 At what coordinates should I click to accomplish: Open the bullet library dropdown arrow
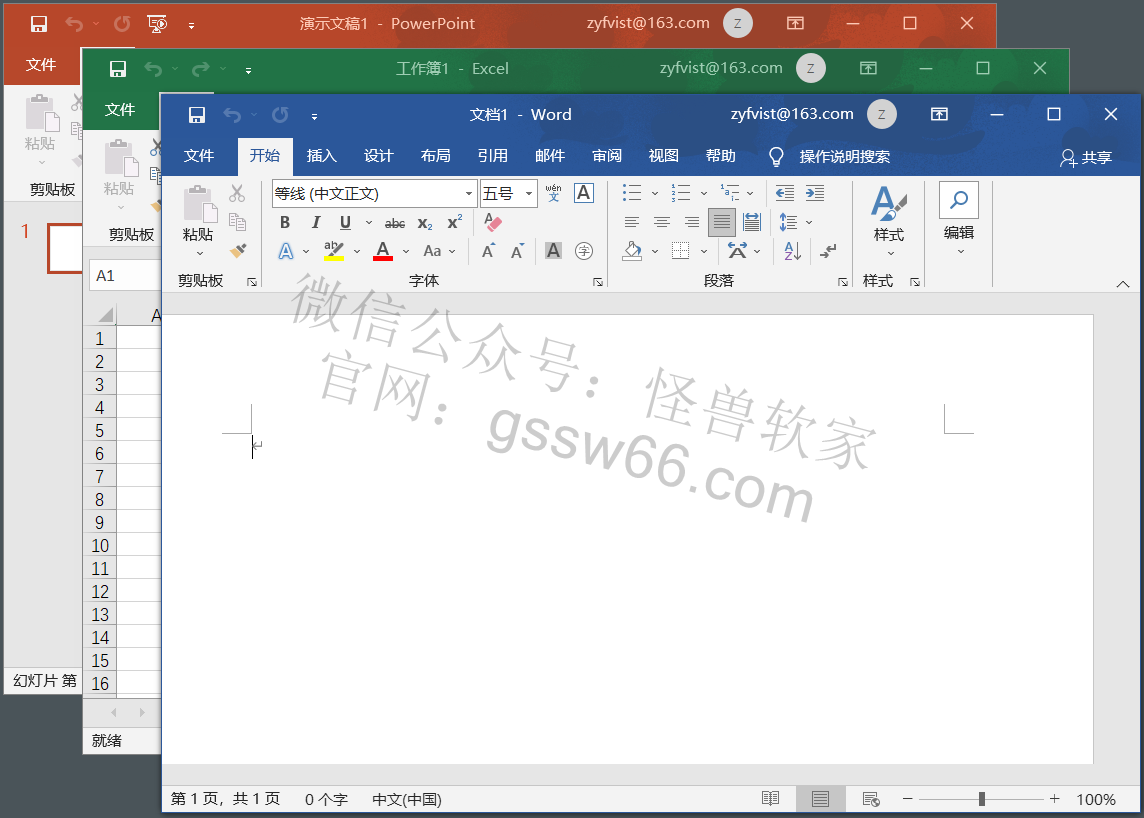click(654, 193)
